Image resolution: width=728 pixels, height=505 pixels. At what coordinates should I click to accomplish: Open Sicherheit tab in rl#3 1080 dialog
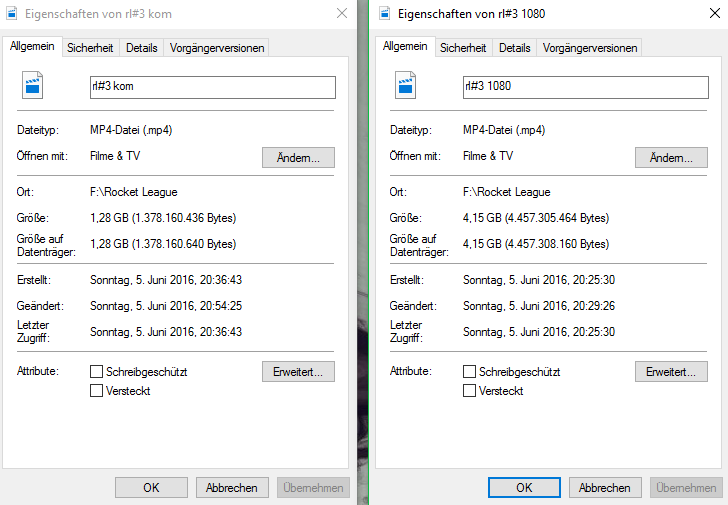(x=464, y=48)
